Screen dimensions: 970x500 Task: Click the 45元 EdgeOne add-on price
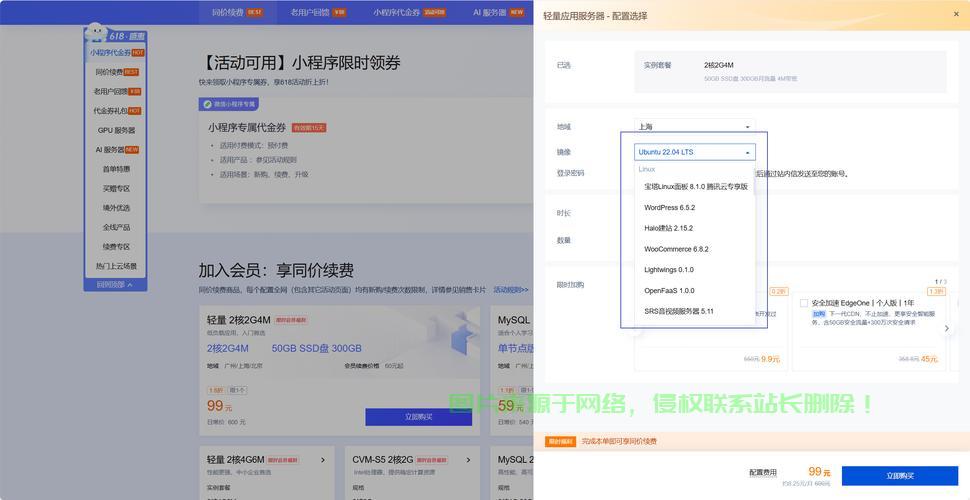click(929, 359)
